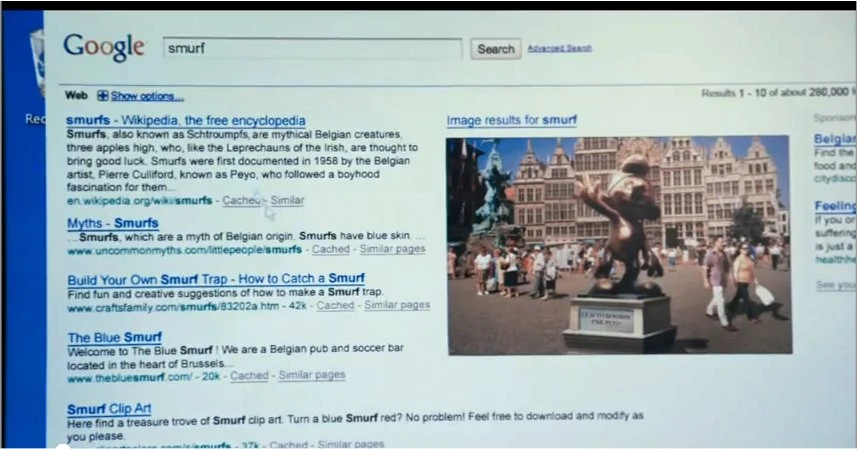Click www.uncommonmyths.com/littlepeople/smurfs URL text
The width and height of the screenshot is (857, 449).
185,250
